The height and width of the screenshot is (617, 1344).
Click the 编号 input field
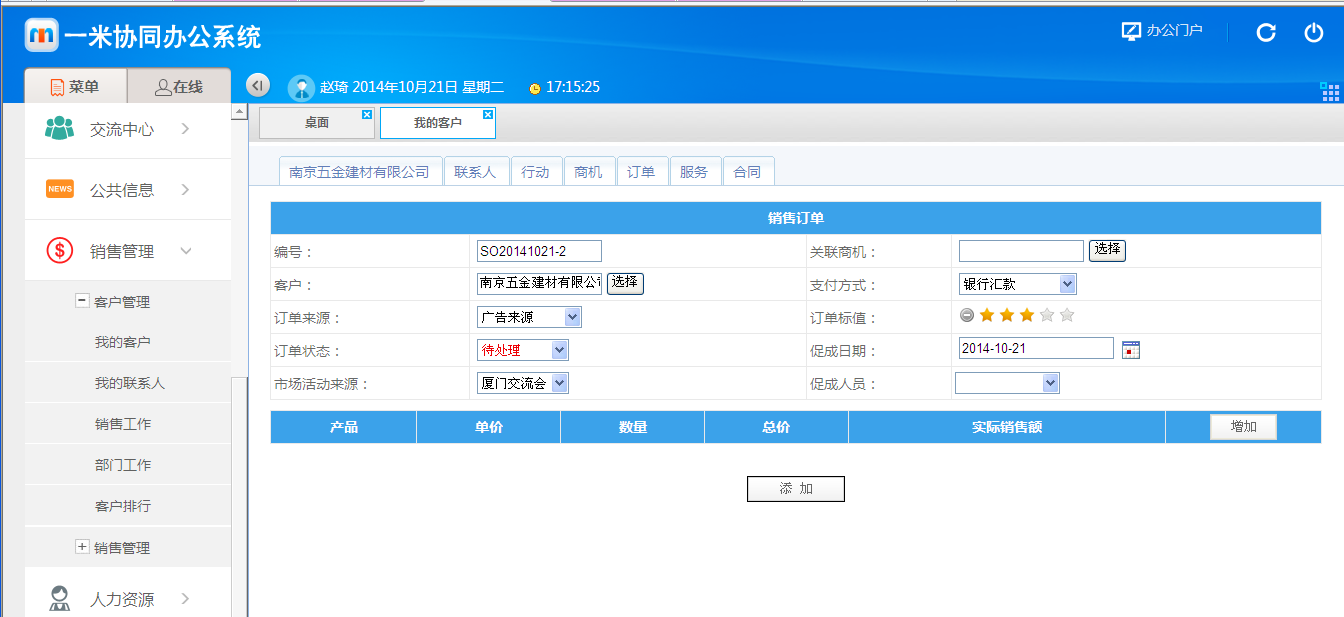point(539,251)
